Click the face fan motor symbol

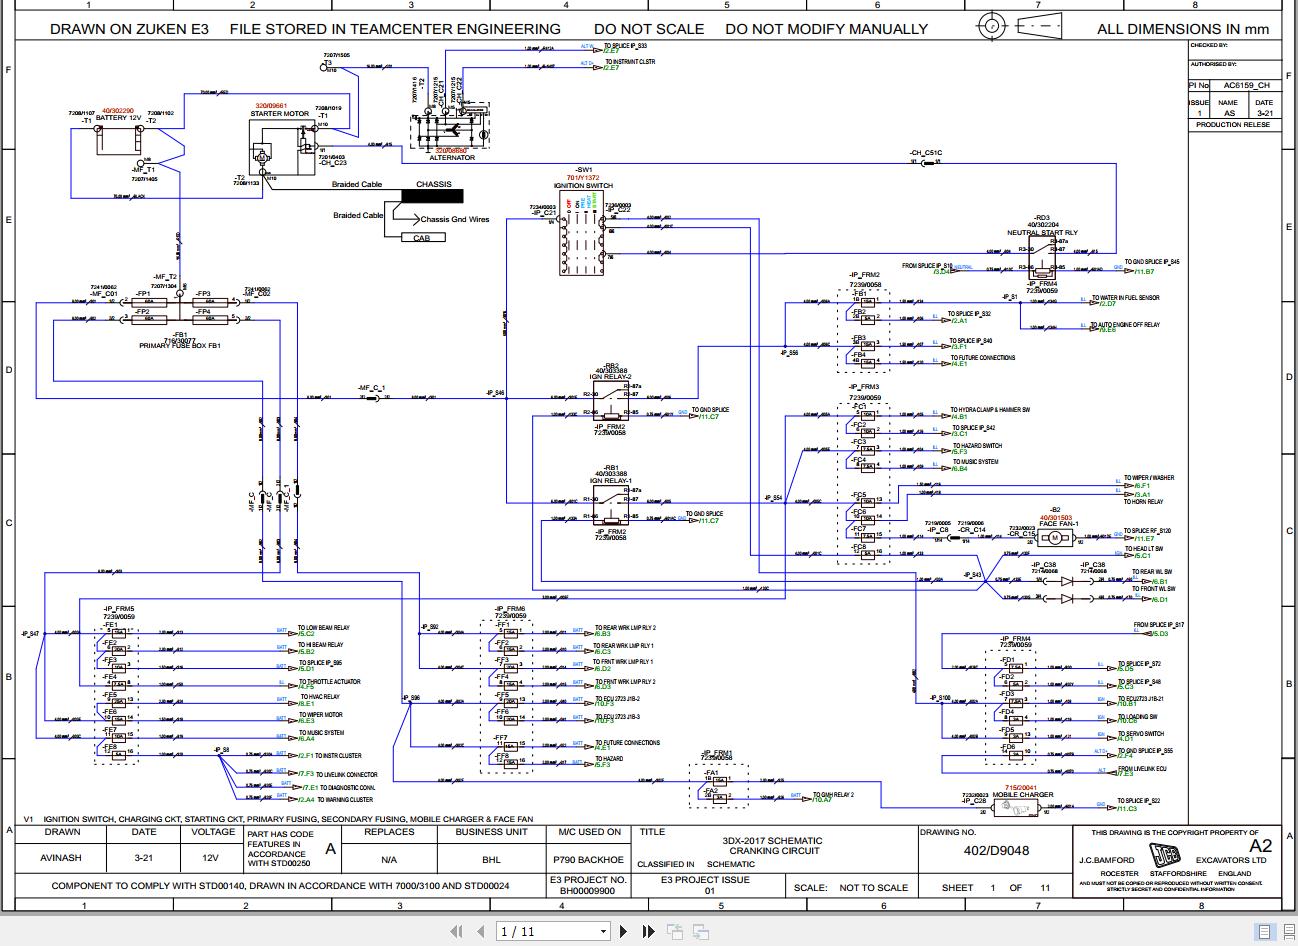[1053, 538]
